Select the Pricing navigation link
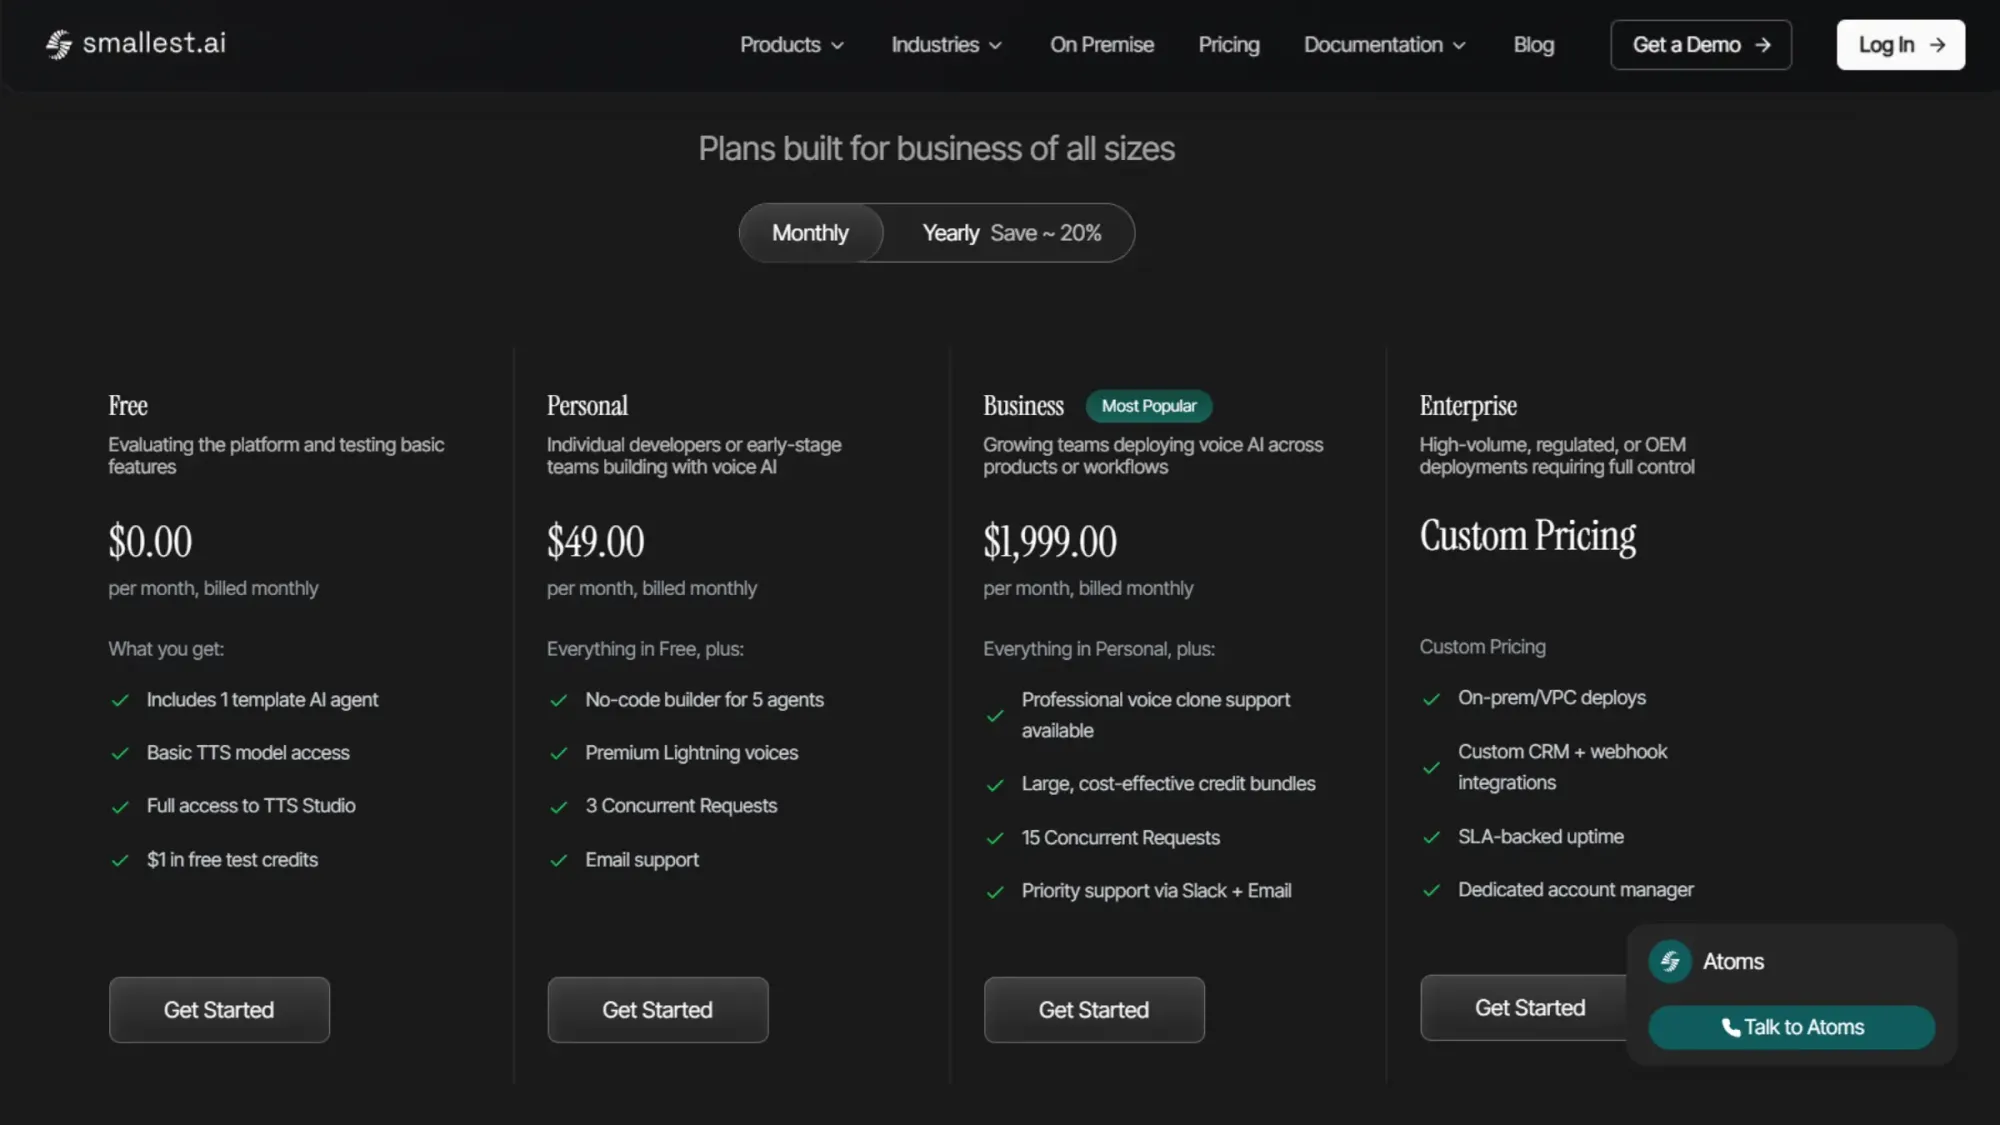 [x=1229, y=45]
